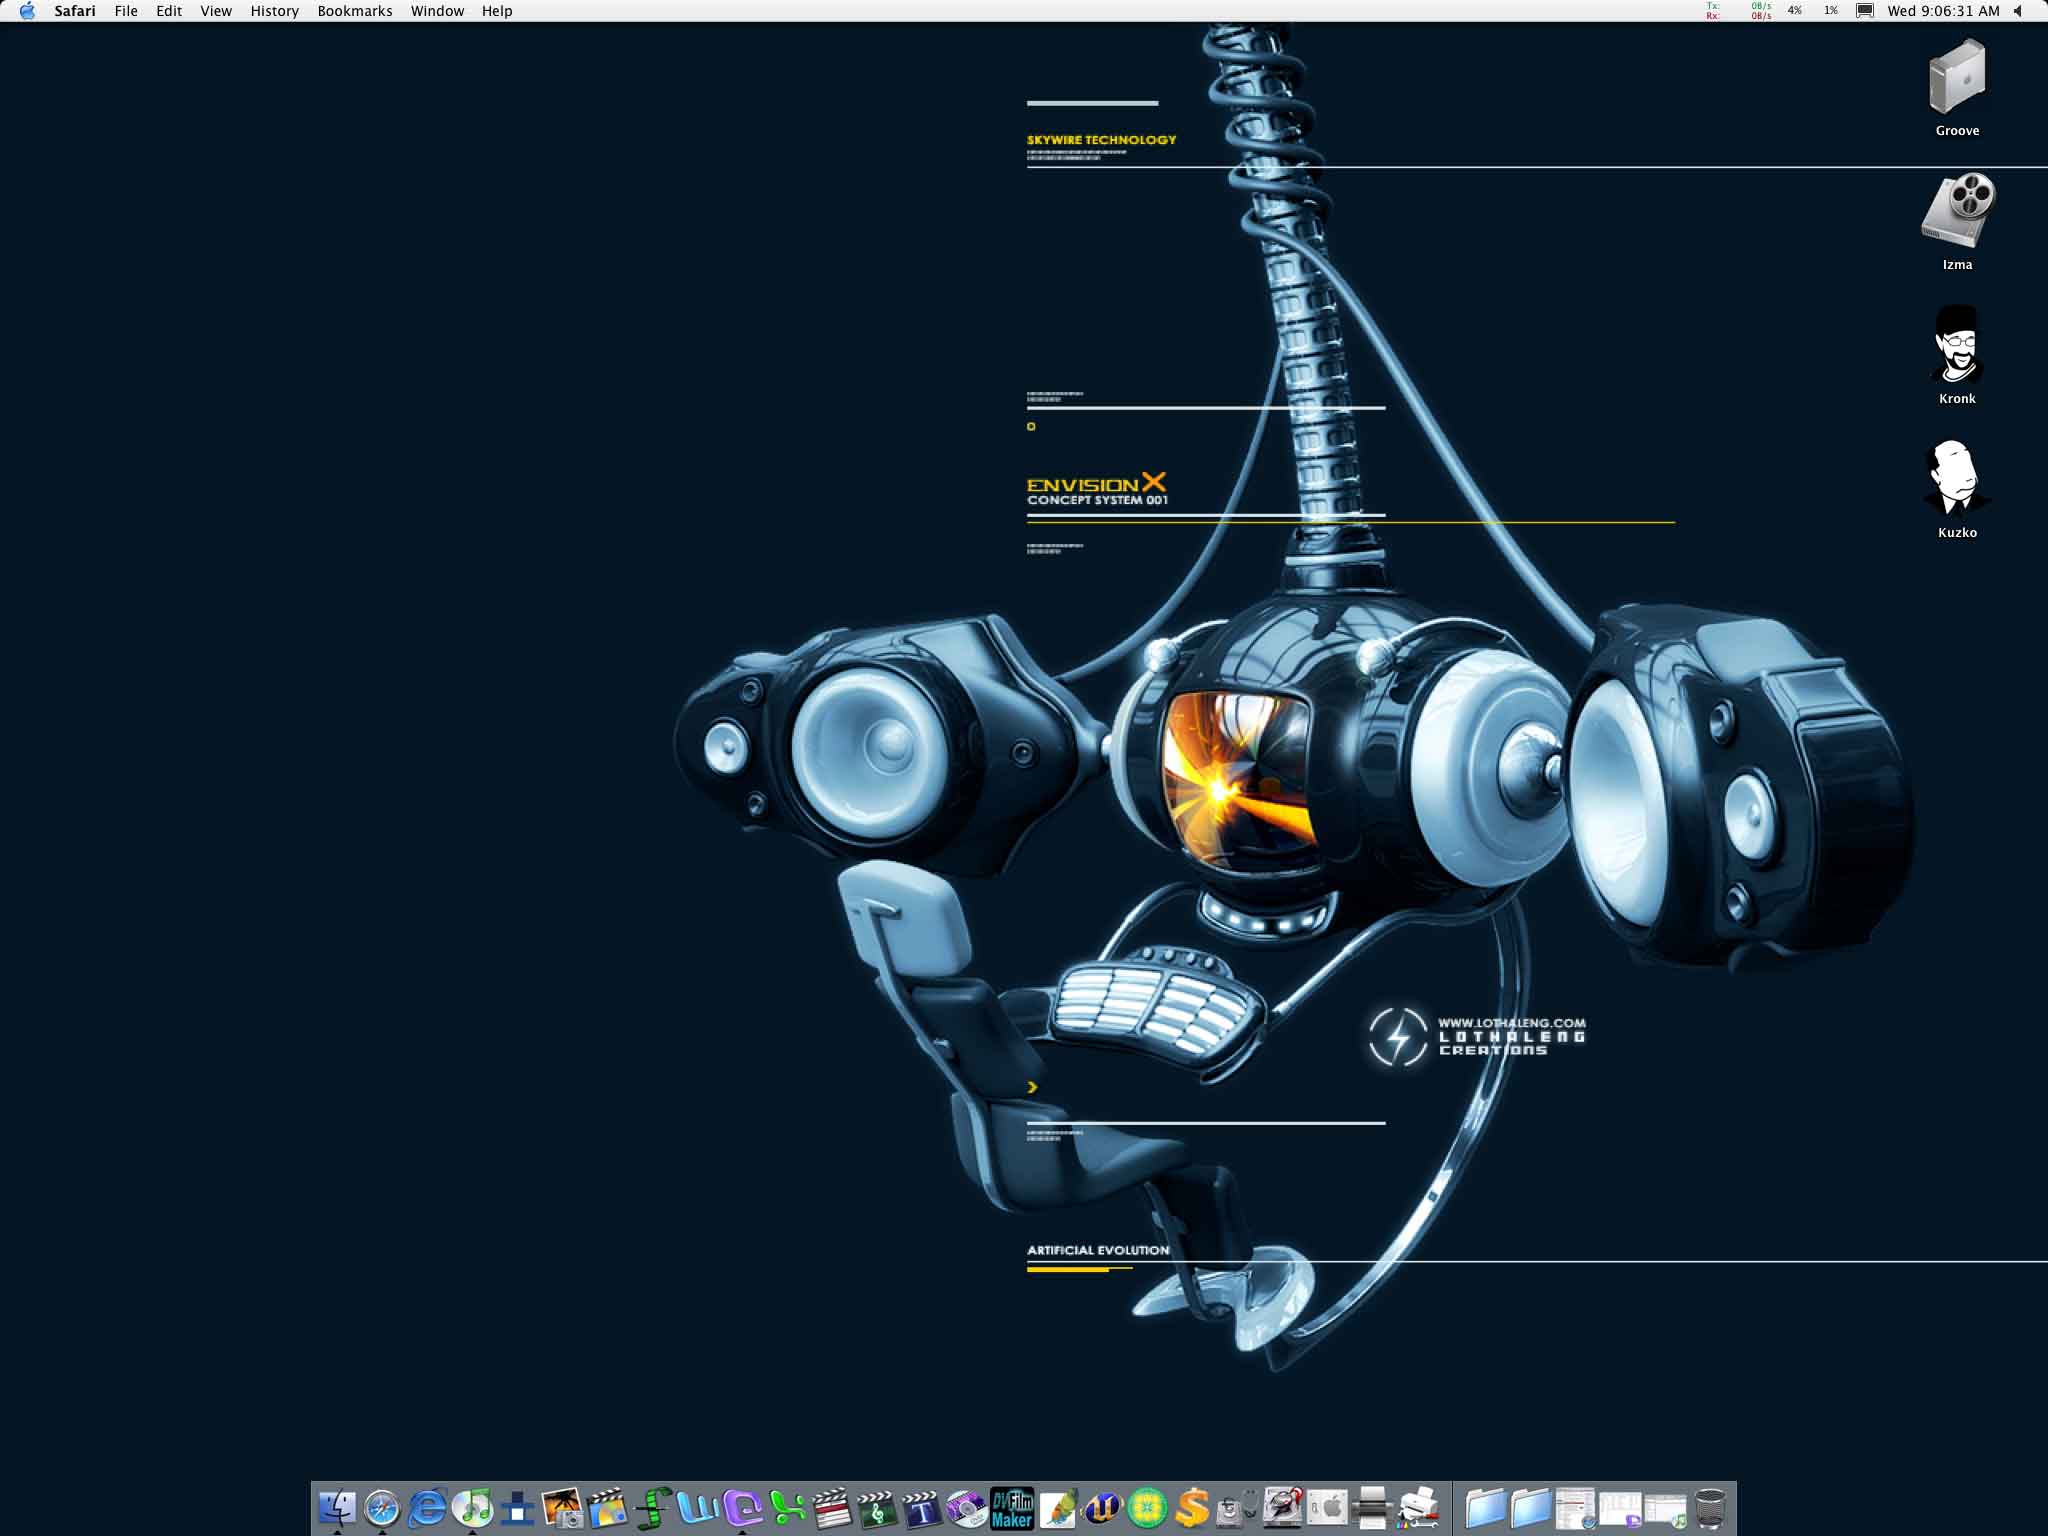Launch Microsoft Word from the Dock

click(697, 1508)
